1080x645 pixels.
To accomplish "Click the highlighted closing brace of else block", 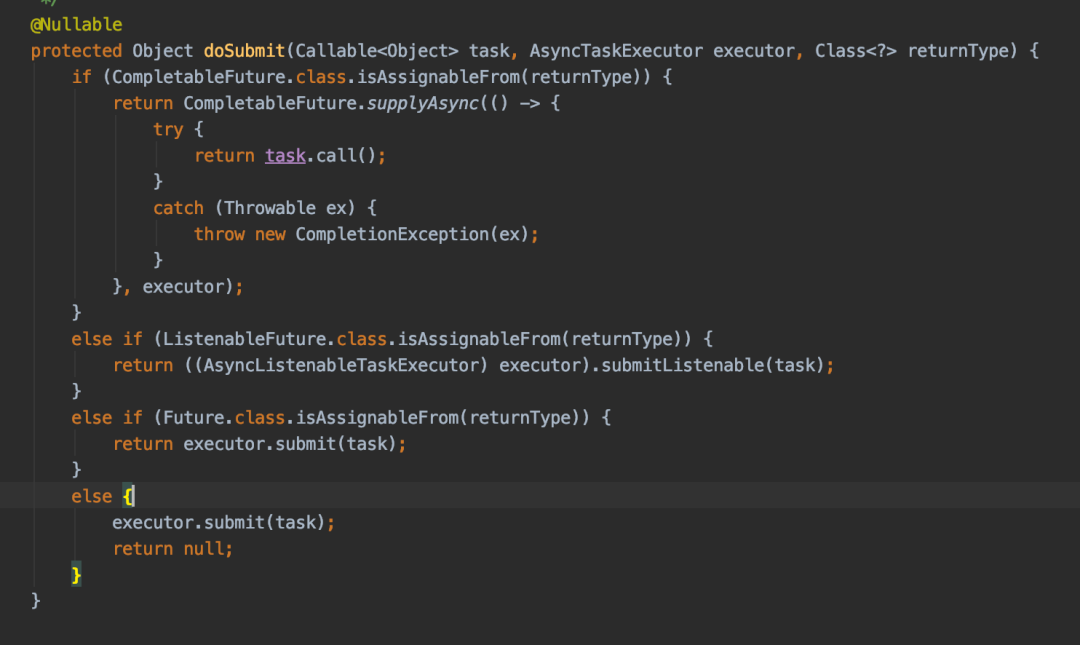I will tap(76, 575).
